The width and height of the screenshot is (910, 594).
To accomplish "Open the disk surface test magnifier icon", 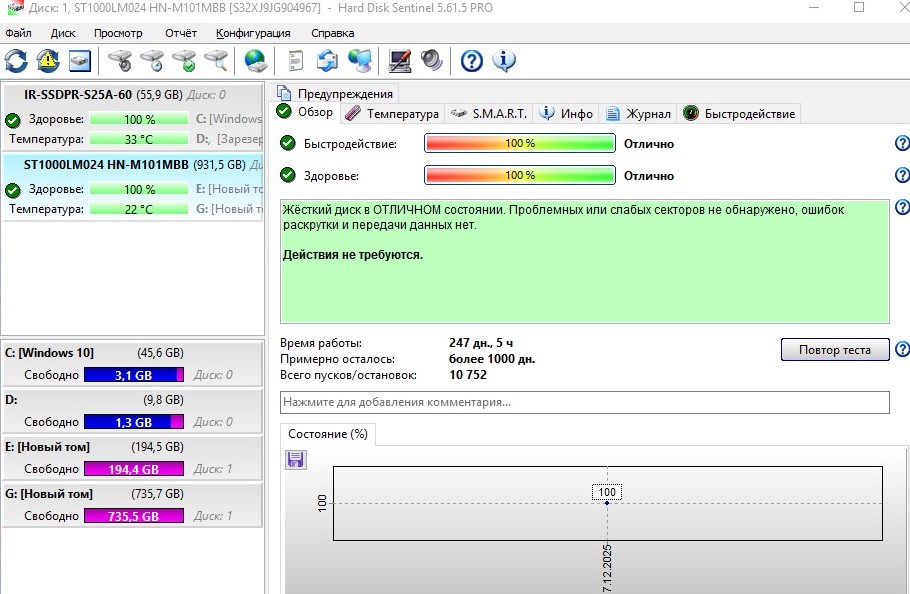I will (215, 61).
